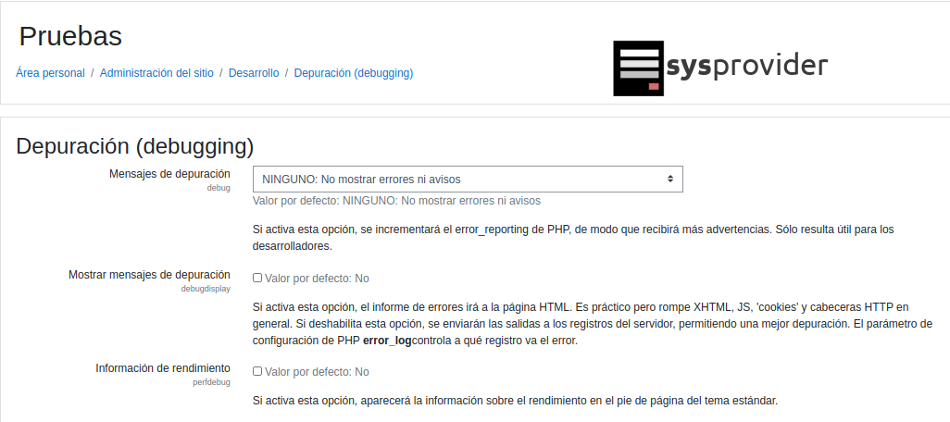Open Administración del sitio from the breadcrumb
This screenshot has height=422, width=950.
coord(156,73)
